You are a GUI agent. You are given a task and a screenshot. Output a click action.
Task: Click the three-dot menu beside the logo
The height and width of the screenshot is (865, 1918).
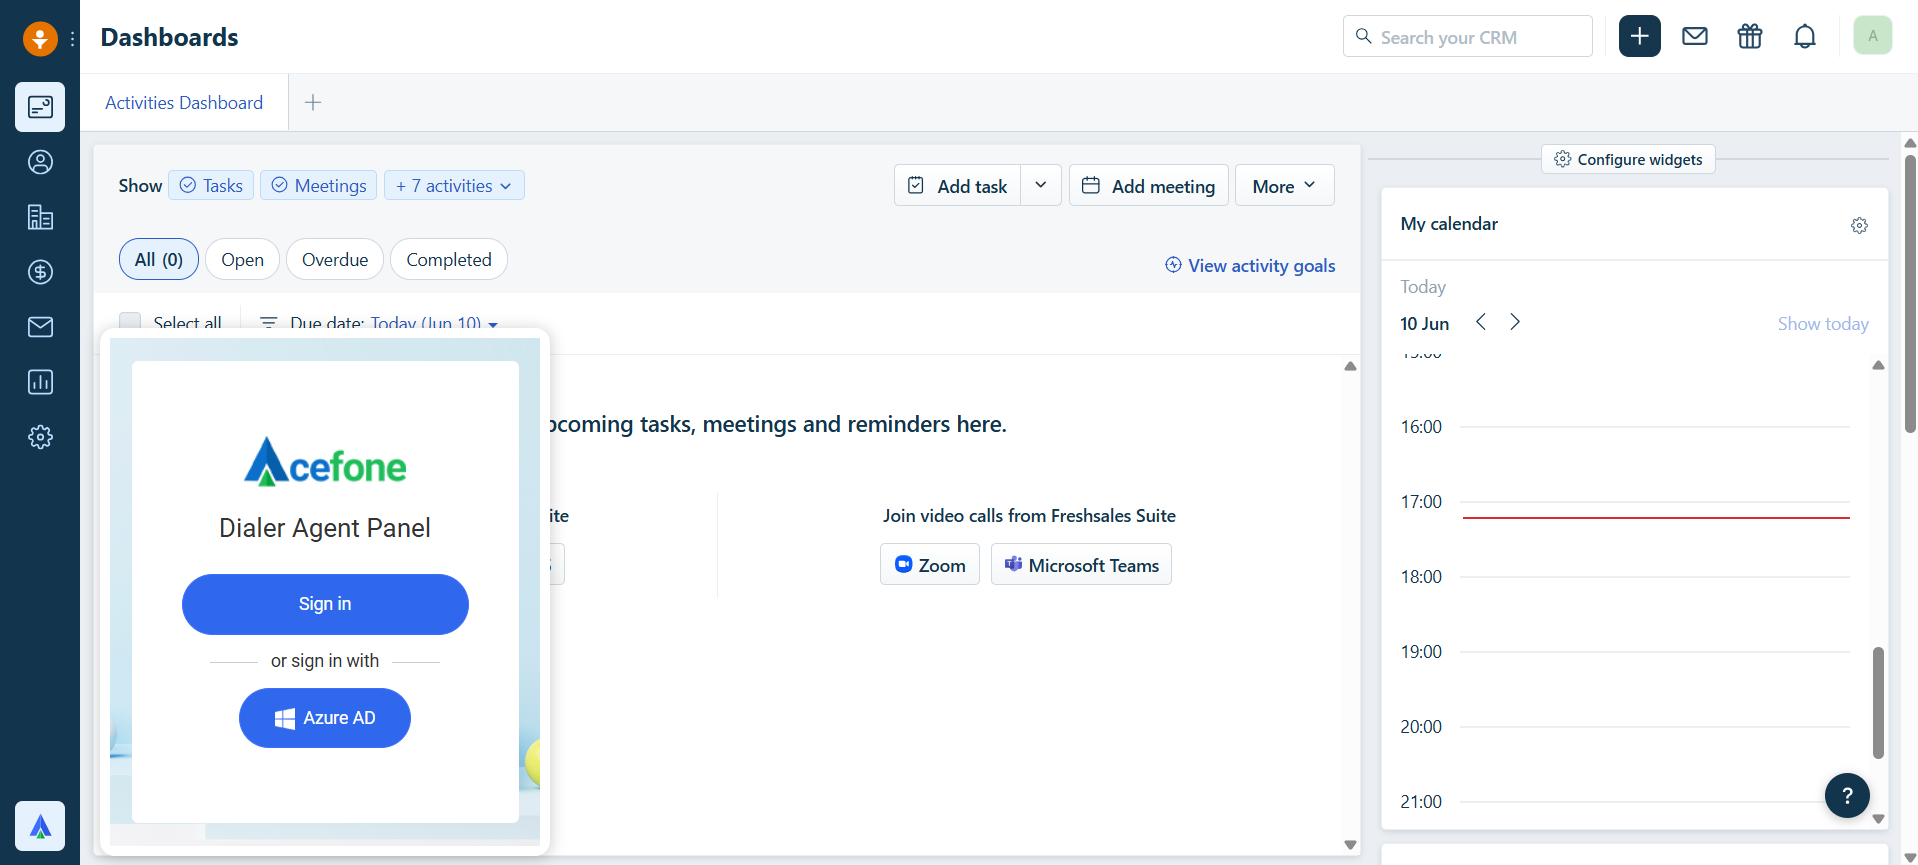(x=72, y=39)
